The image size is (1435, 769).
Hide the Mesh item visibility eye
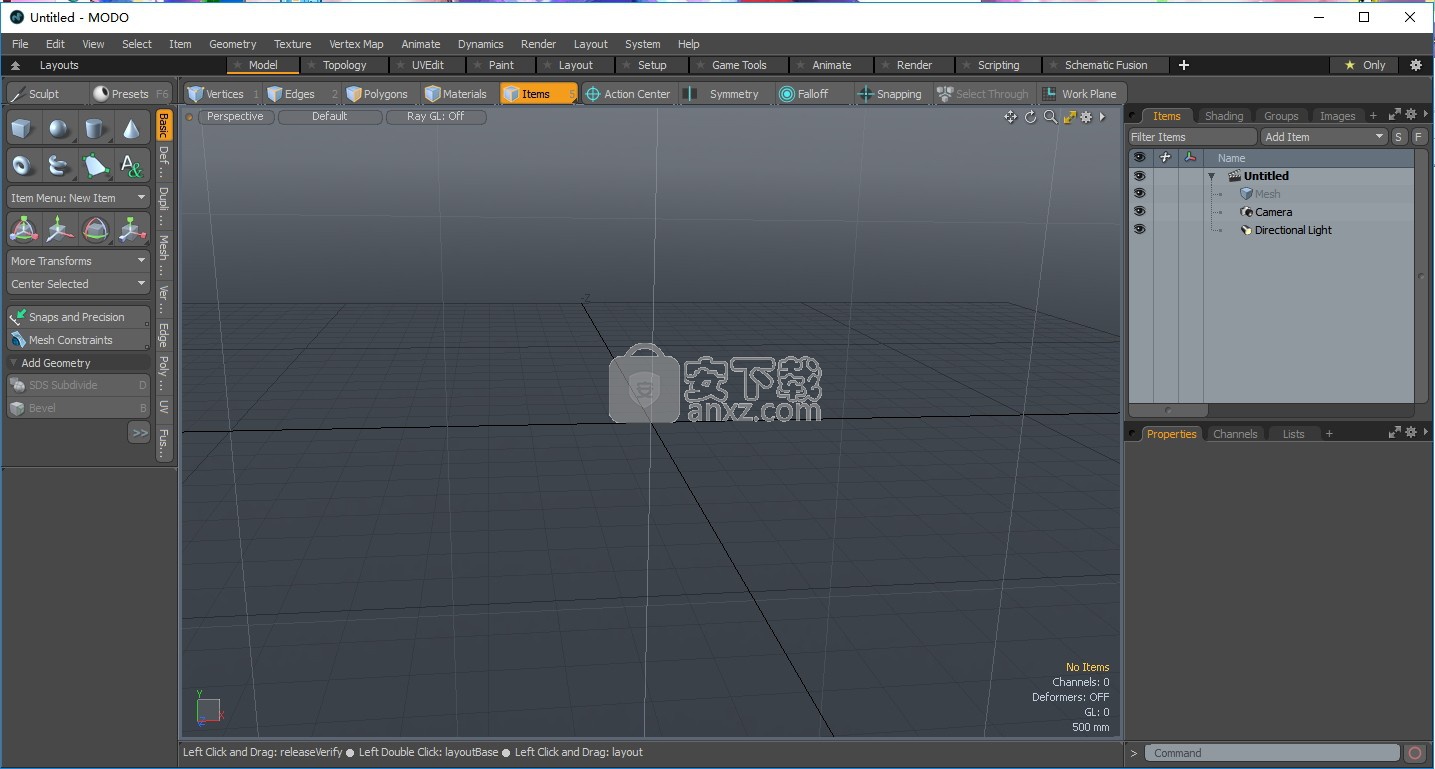tap(1139, 194)
